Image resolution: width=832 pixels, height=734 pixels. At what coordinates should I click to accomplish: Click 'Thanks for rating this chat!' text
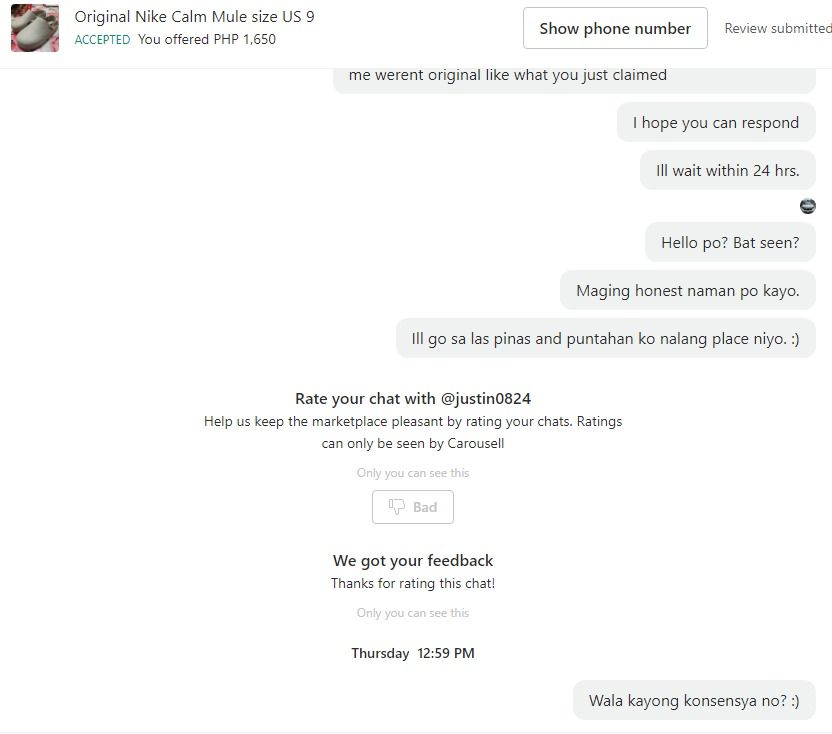coord(413,583)
